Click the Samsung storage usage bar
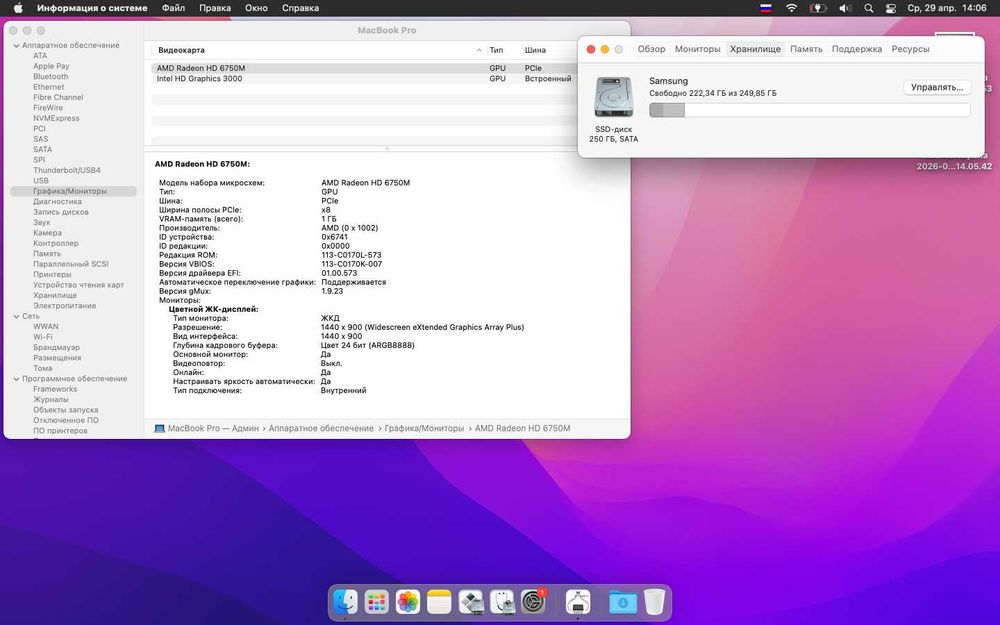This screenshot has height=625, width=1000. (809, 110)
